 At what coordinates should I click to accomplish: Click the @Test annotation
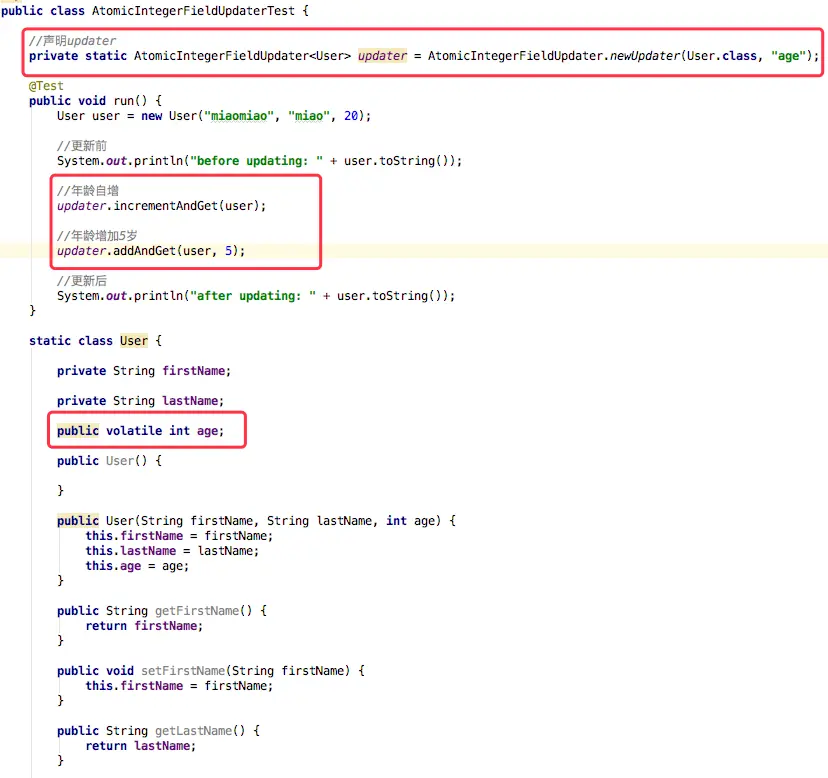click(x=46, y=86)
